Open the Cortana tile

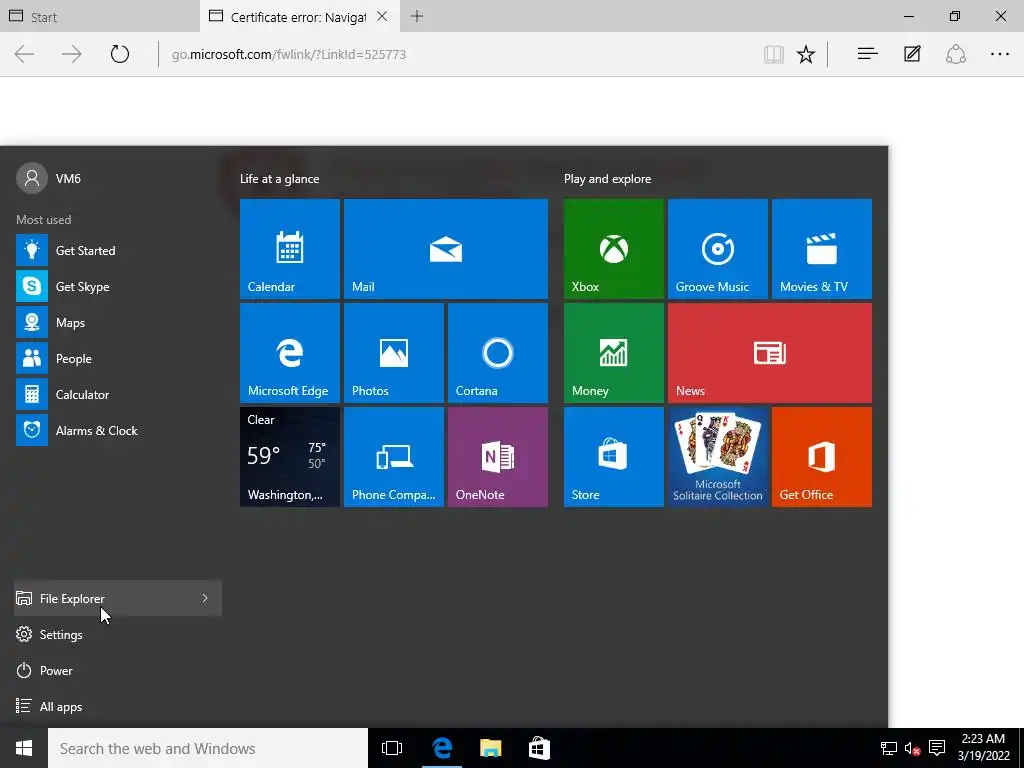coord(498,353)
